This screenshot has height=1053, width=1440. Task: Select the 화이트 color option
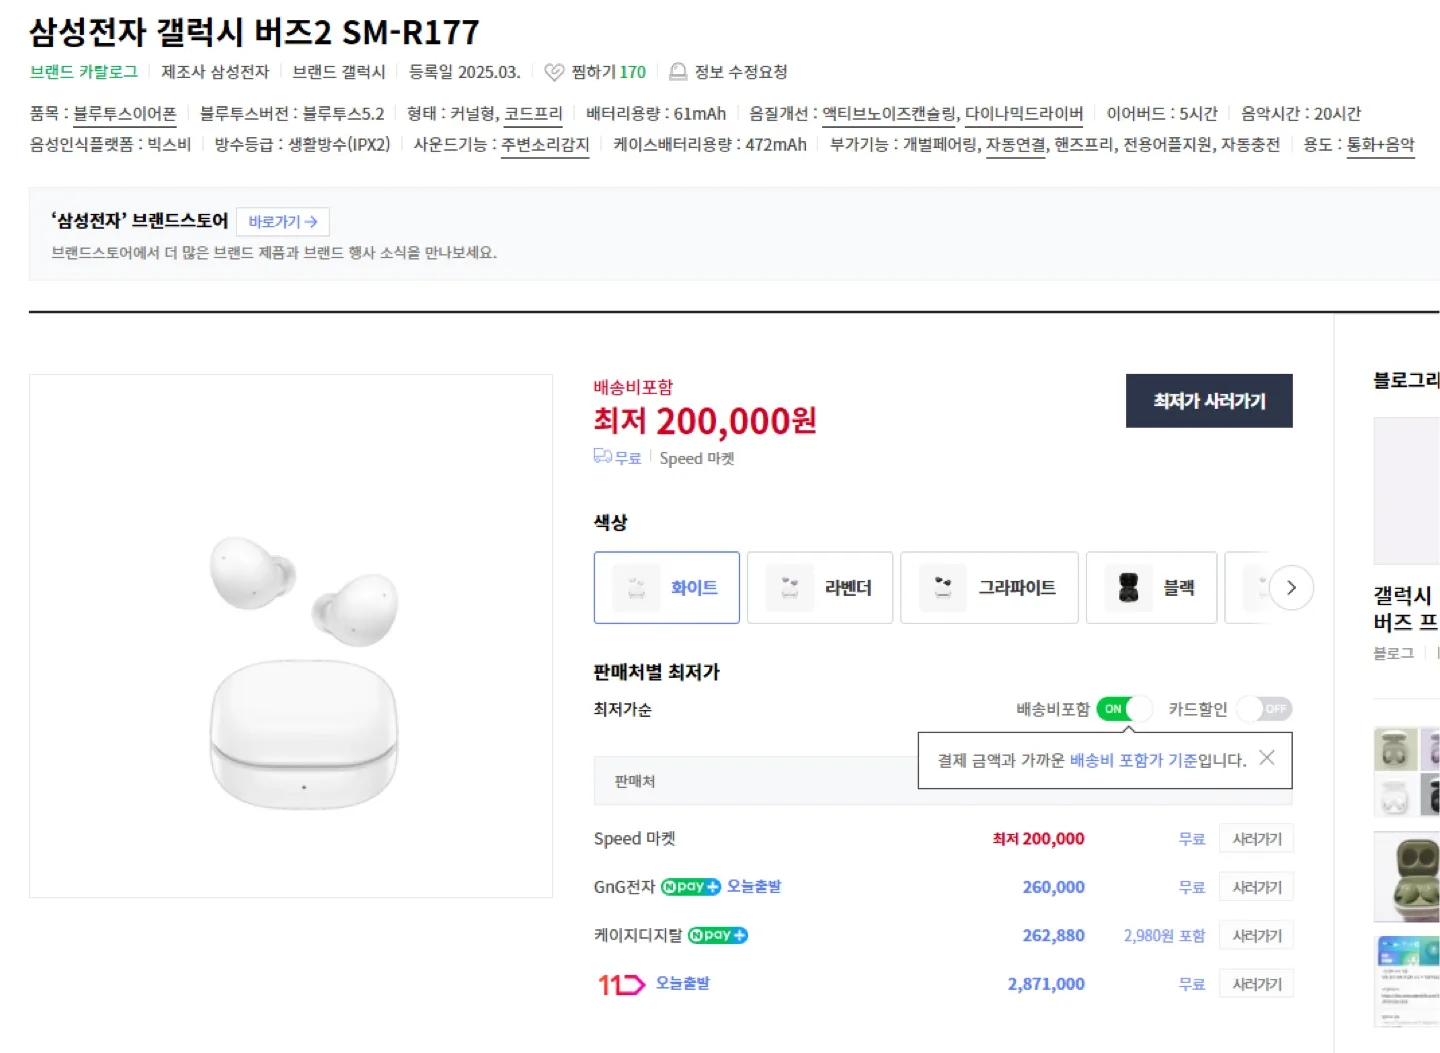[667, 588]
